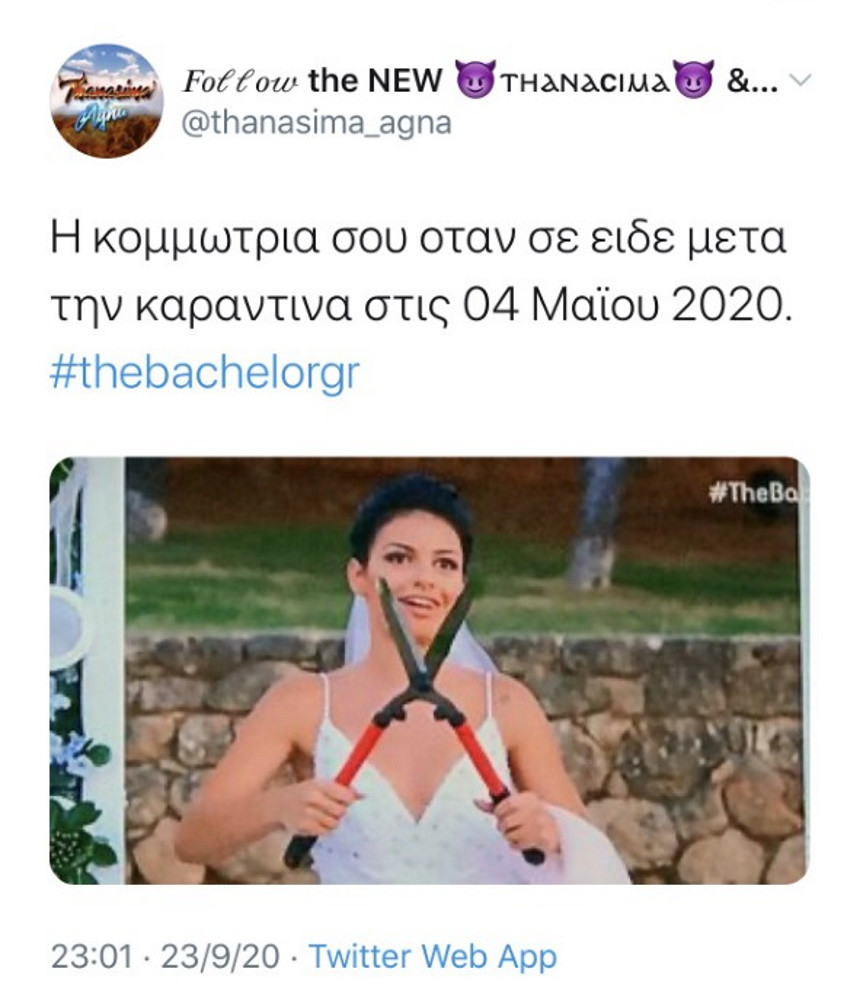Open the attached tweet photo
The width and height of the screenshot is (860, 991).
(x=429, y=670)
